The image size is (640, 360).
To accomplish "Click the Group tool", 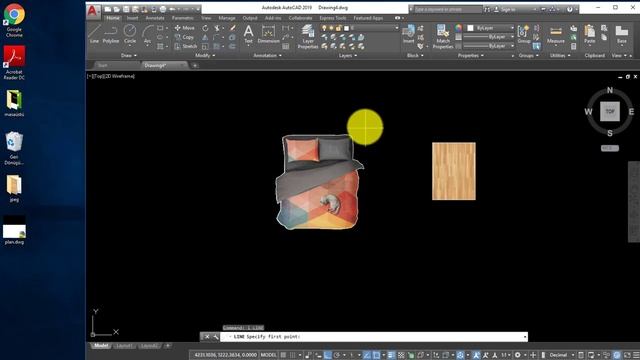I will click(x=524, y=34).
